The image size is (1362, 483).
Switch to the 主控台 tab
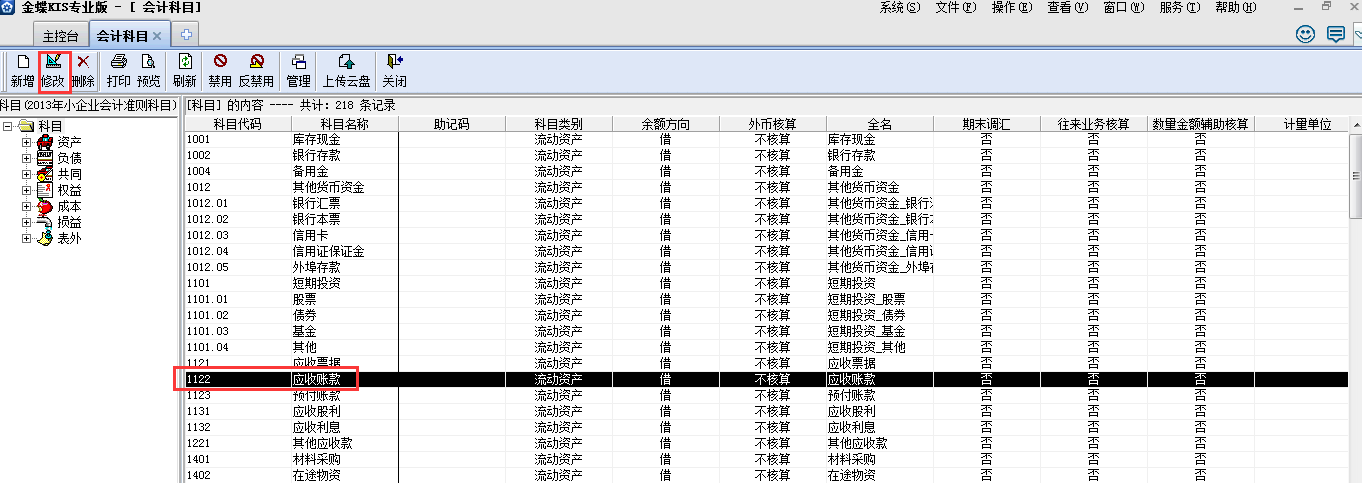[60, 35]
